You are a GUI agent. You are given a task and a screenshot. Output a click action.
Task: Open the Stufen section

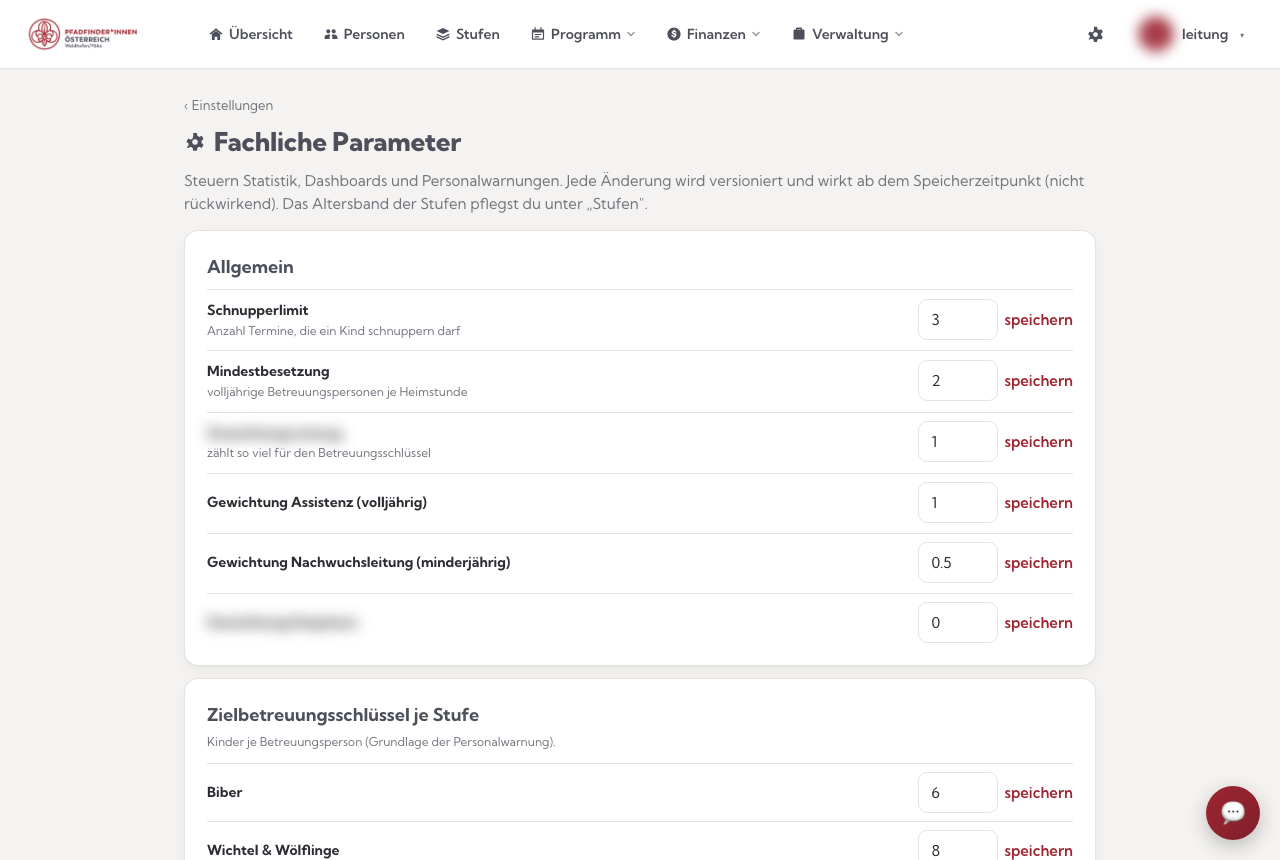(468, 34)
